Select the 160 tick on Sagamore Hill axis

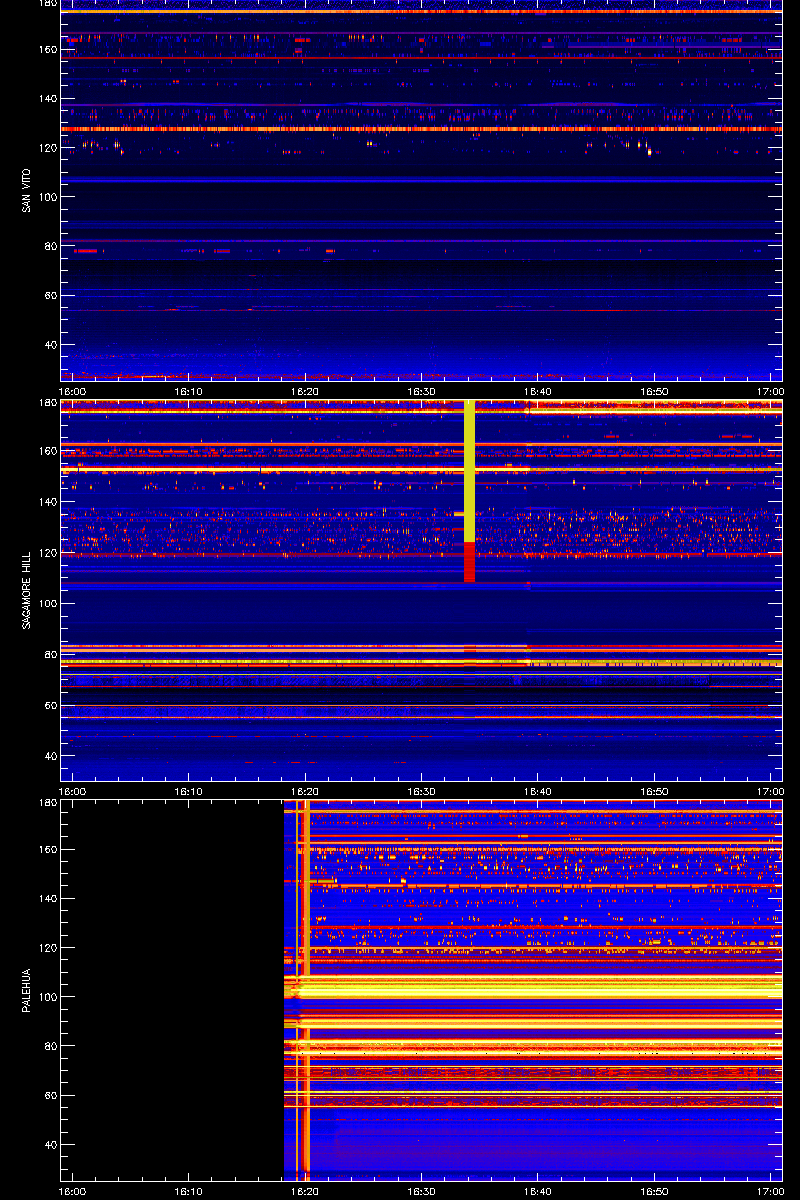(47, 451)
